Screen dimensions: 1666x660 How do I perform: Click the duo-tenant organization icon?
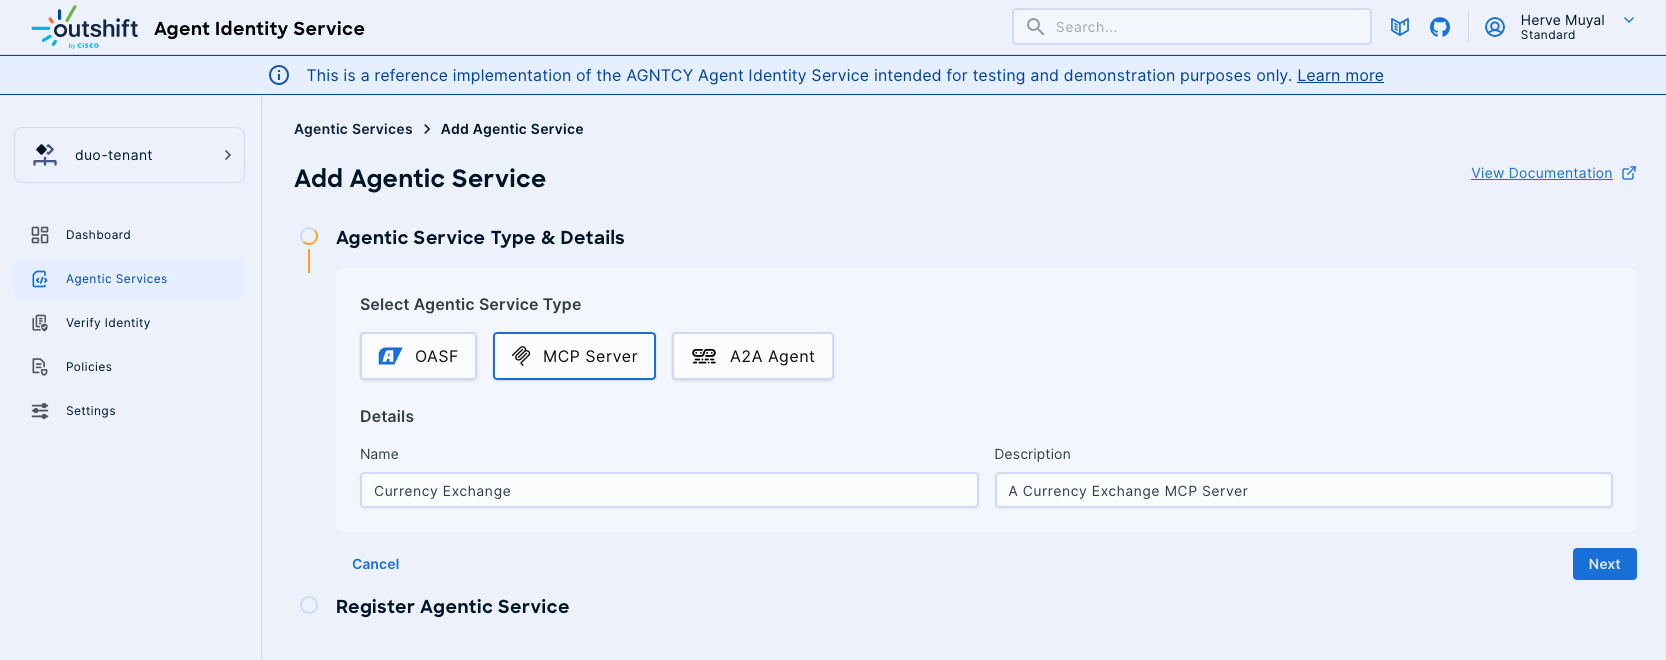tap(45, 155)
